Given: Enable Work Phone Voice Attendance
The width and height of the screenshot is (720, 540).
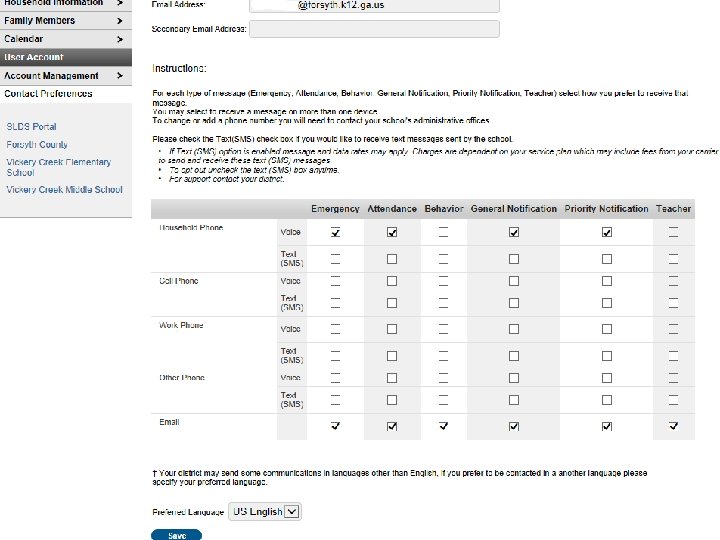Looking at the screenshot, I should tap(392, 329).
